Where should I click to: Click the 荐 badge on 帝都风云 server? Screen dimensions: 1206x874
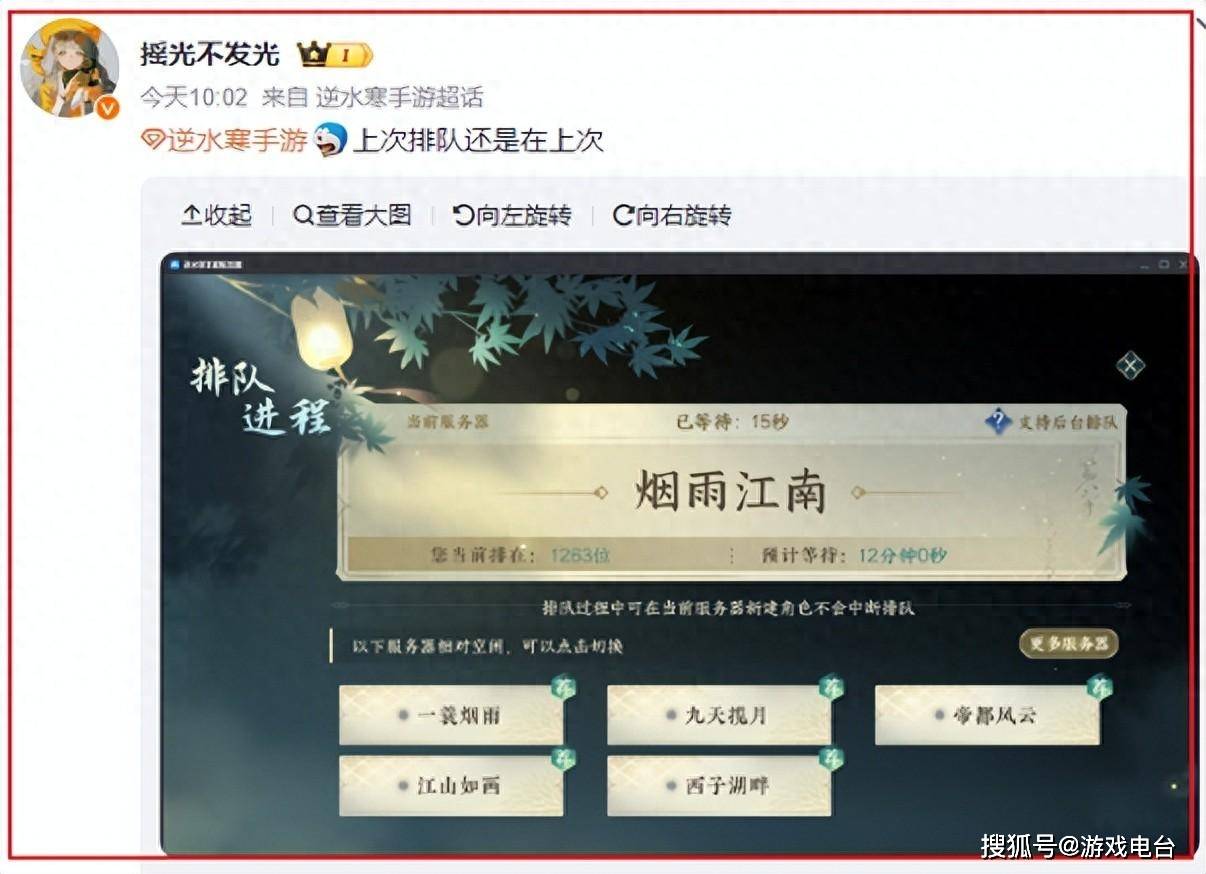click(1100, 687)
